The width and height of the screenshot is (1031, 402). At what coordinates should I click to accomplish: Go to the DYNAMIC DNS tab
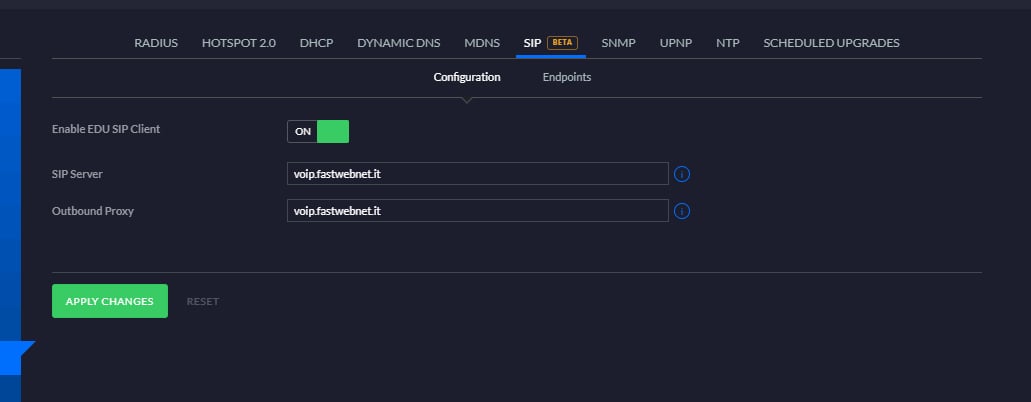pyautogui.click(x=398, y=43)
